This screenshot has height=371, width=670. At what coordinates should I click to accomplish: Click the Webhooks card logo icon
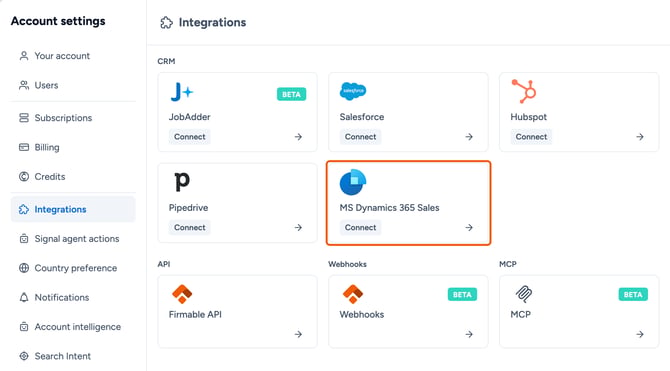[x=353, y=294]
